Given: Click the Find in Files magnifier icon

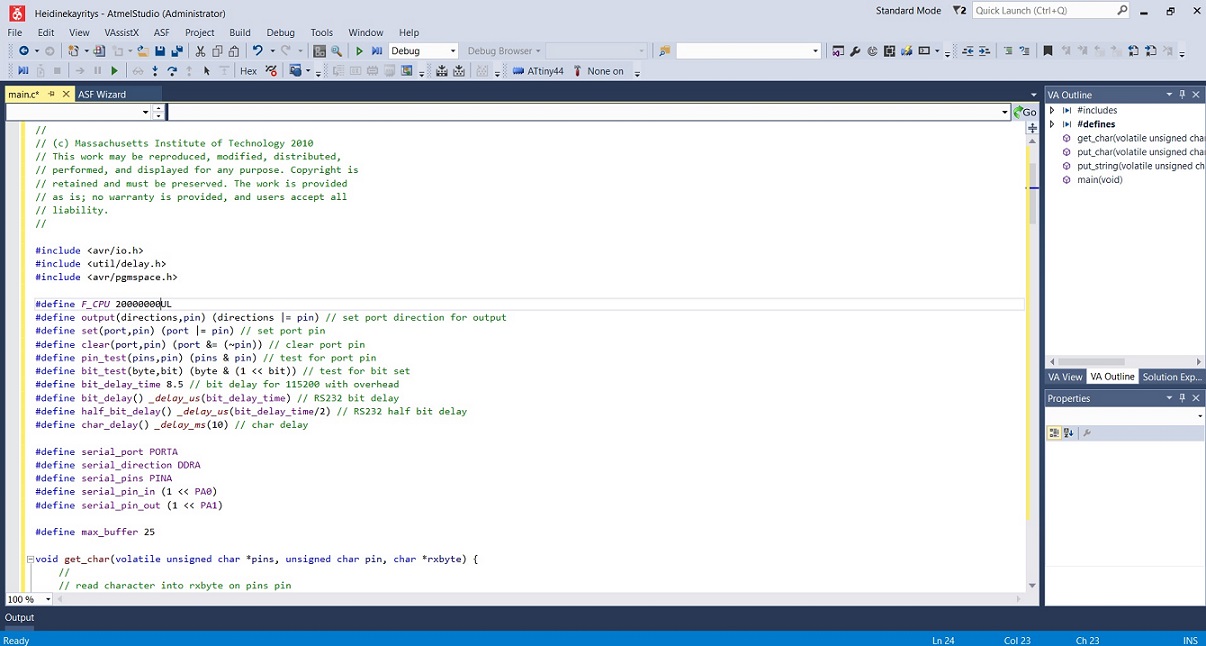Looking at the screenshot, I should point(336,51).
